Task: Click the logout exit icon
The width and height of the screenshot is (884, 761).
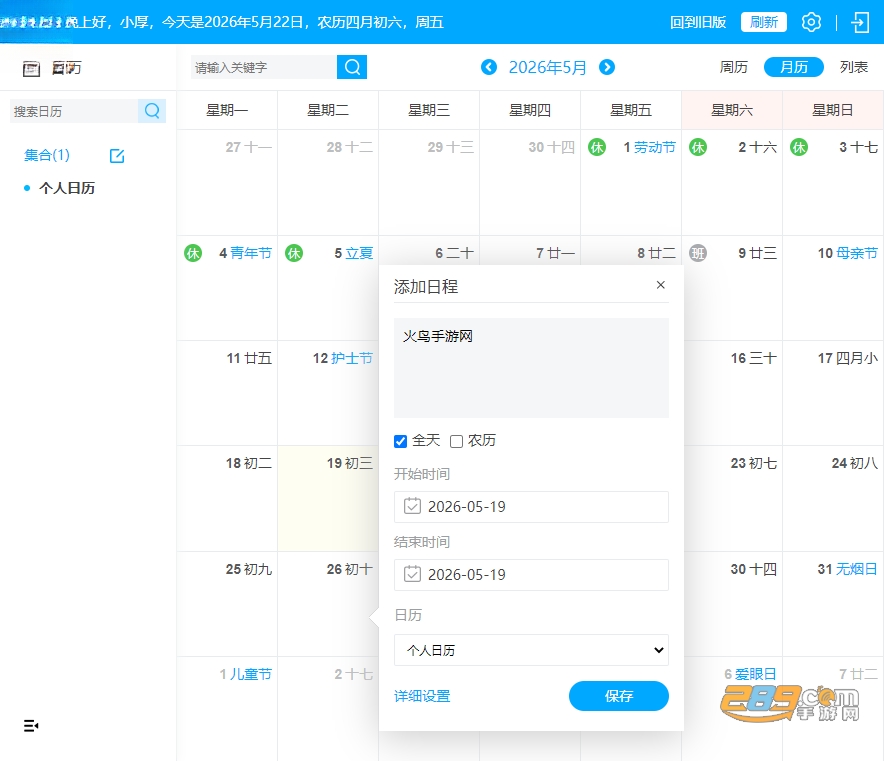Action: pyautogui.click(x=860, y=23)
